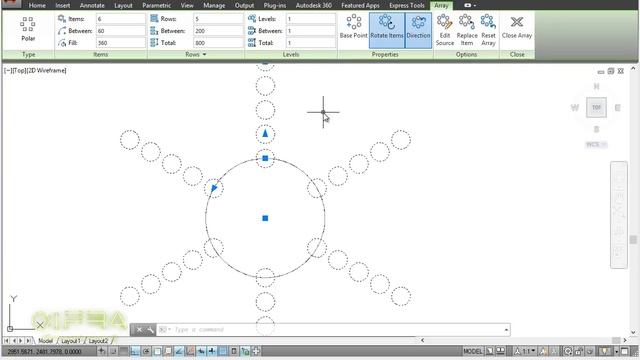
Task: Open the WCS coordinate system dropdown
Action: [596, 144]
